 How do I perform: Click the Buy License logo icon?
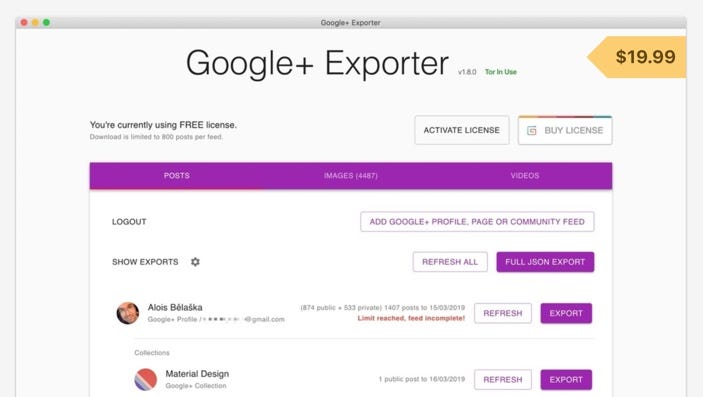pos(532,131)
